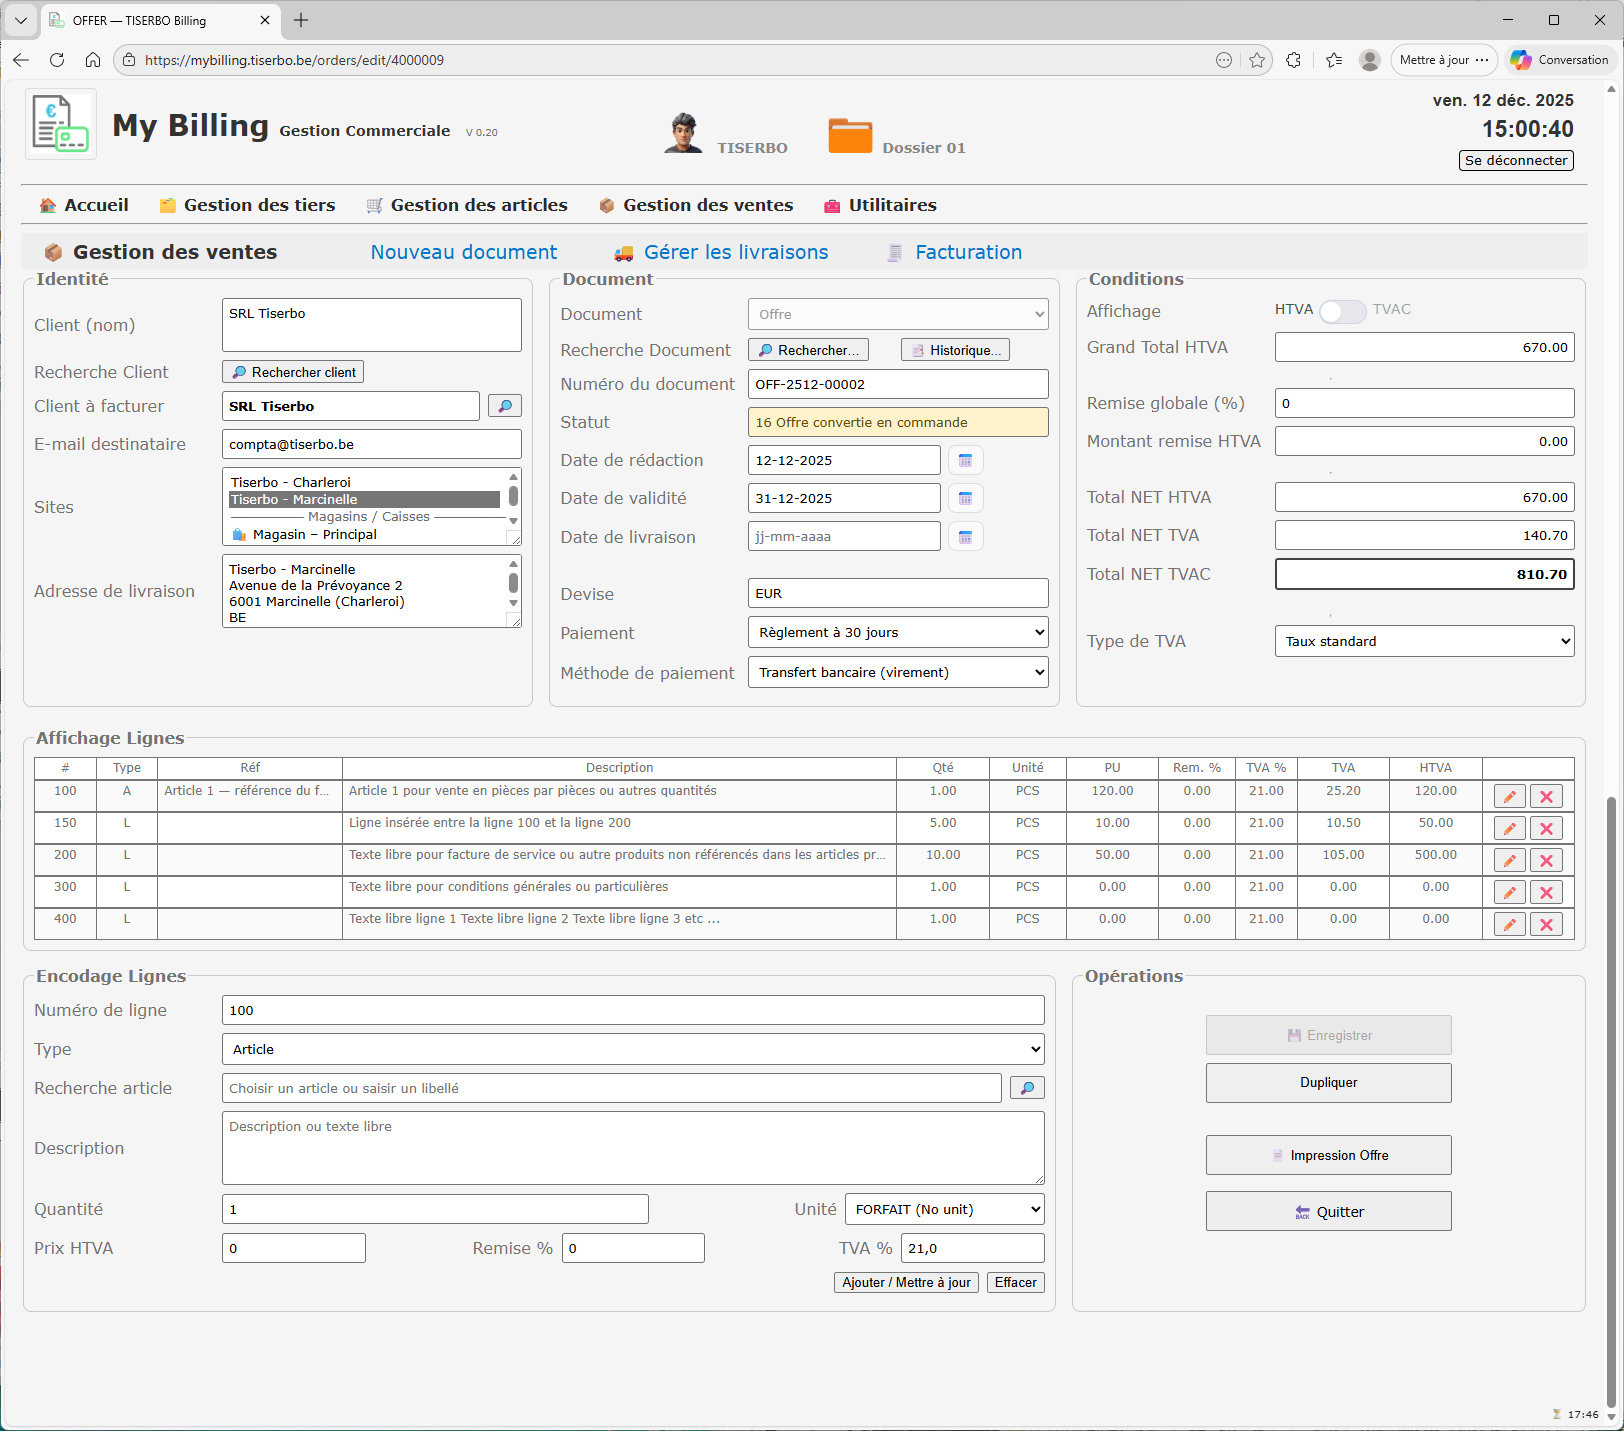Viewport: 1624px width, 1431px height.
Task: Switch display from HTVA to TVAC
Action: click(1343, 311)
